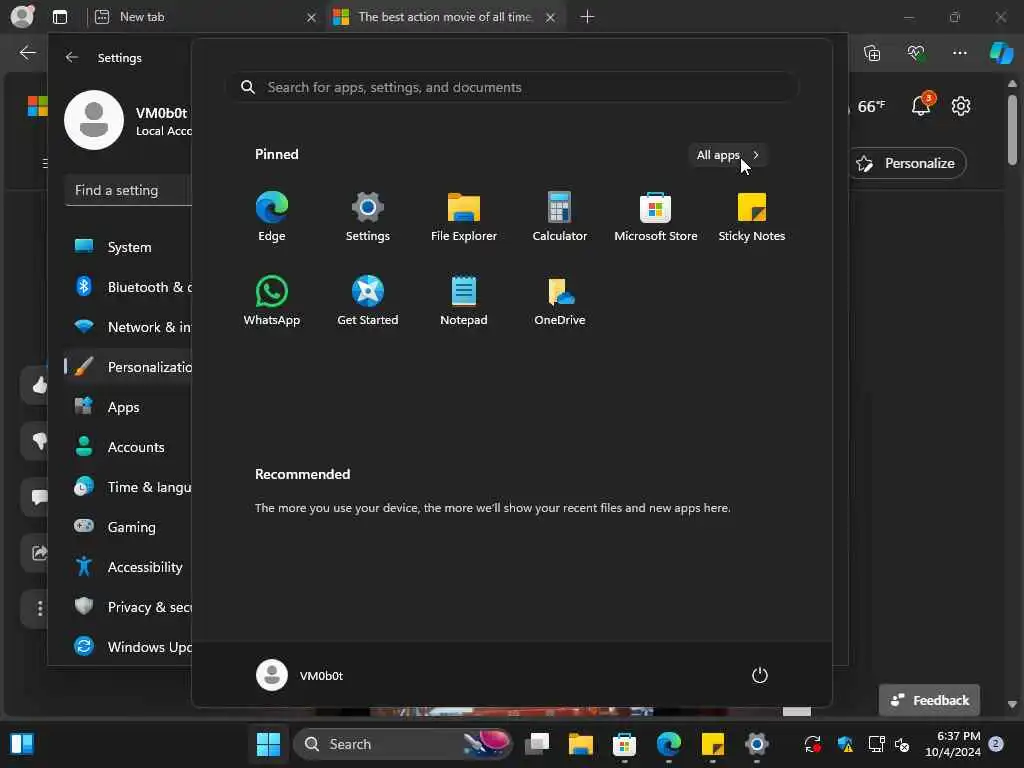
Task: Open Edge Settings and more menu
Action: click(x=959, y=53)
